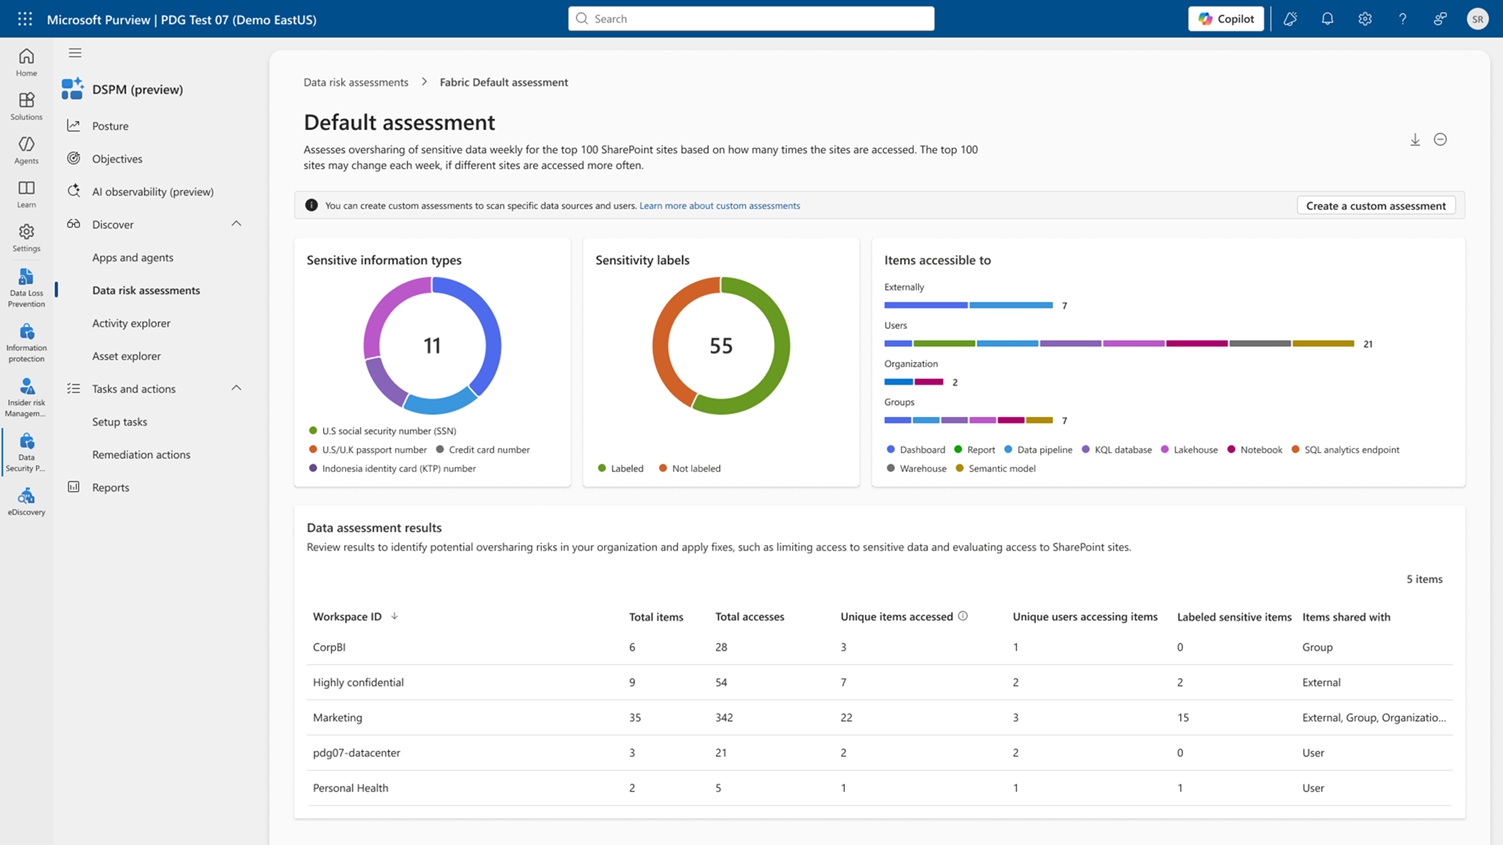
Task: Download the assessment using the download icon
Action: coord(1415,140)
